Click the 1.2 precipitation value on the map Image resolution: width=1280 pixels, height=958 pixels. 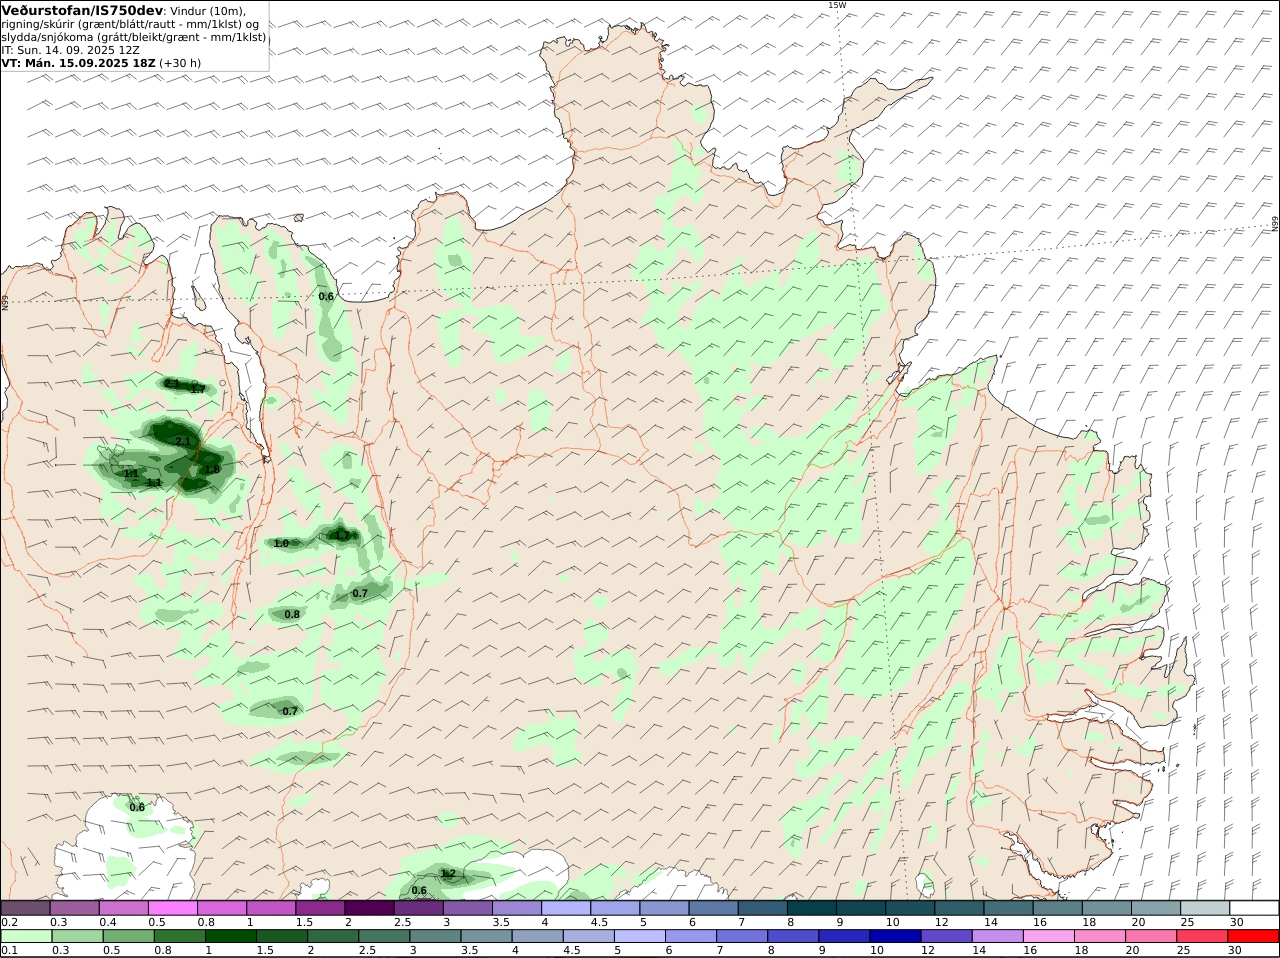pos(448,874)
